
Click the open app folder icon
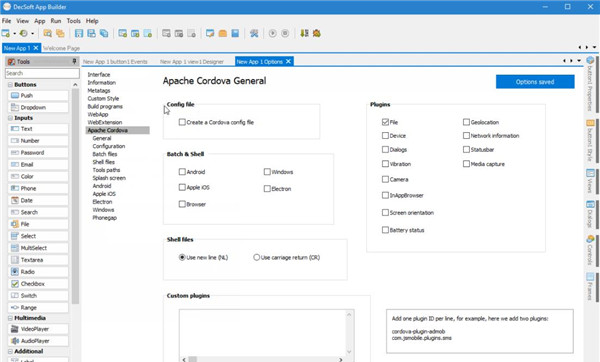click(x=47, y=34)
